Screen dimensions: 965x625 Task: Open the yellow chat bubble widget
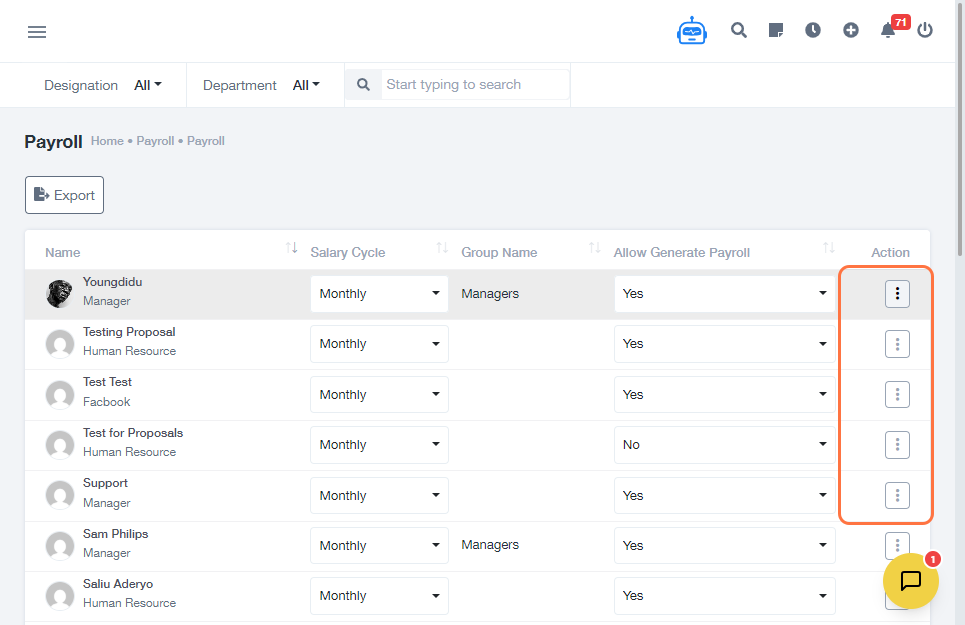tap(910, 580)
